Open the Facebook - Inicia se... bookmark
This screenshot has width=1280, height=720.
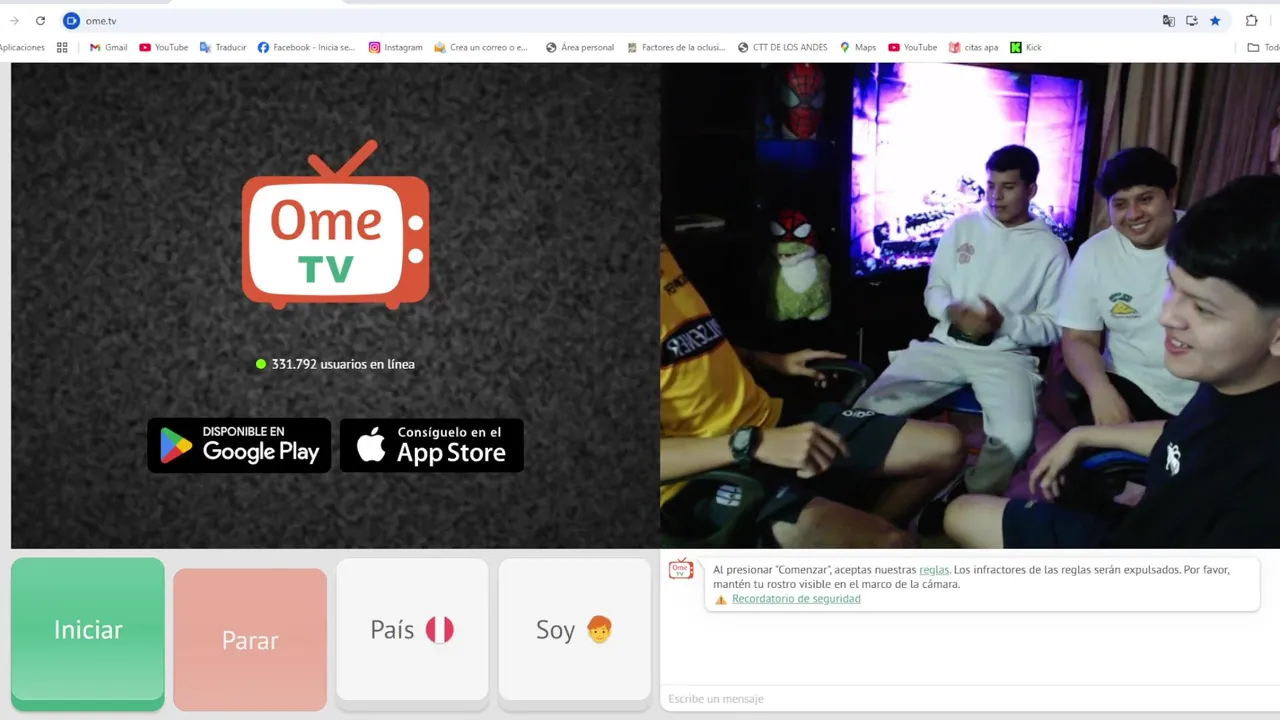pos(306,47)
